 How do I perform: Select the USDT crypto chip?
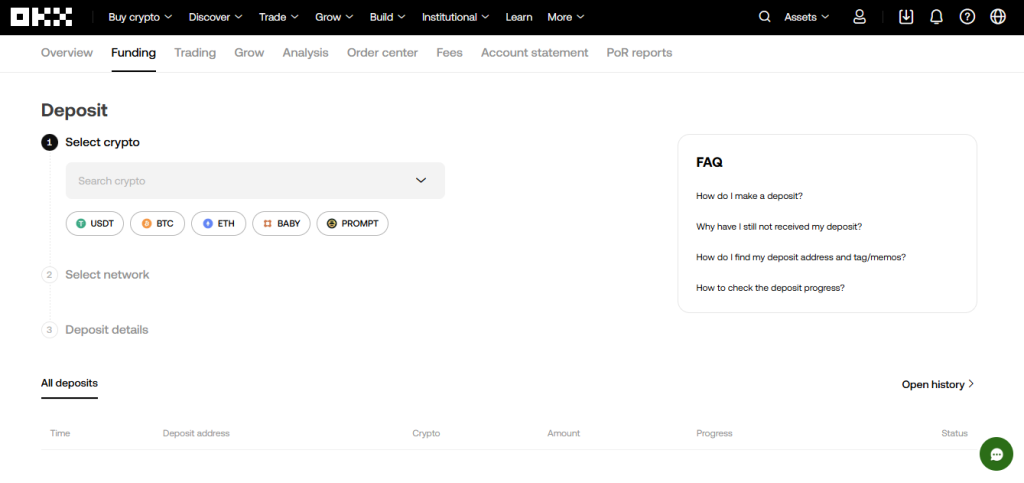95,224
